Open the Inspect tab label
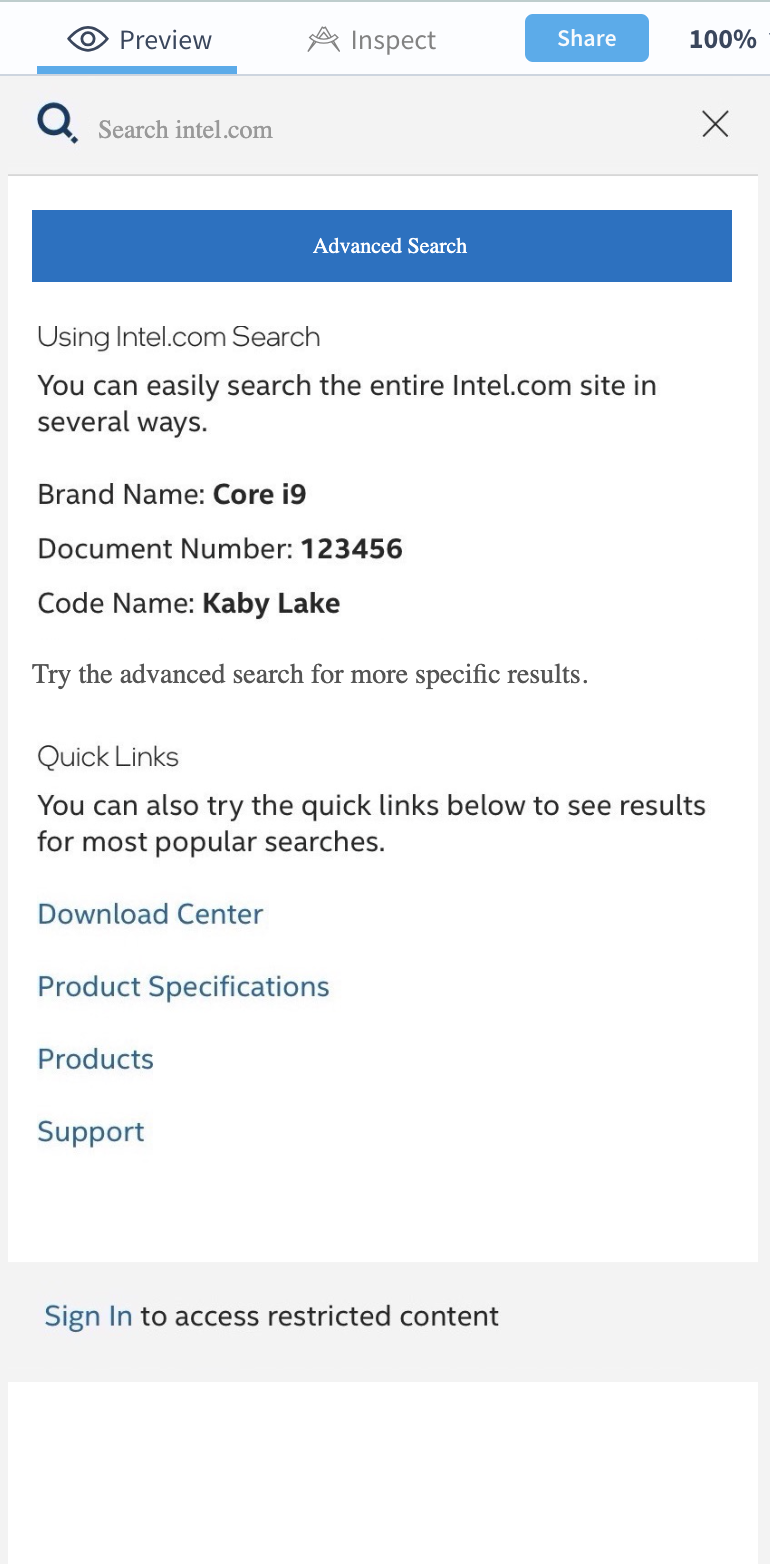This screenshot has height=1564, width=770. pos(393,40)
